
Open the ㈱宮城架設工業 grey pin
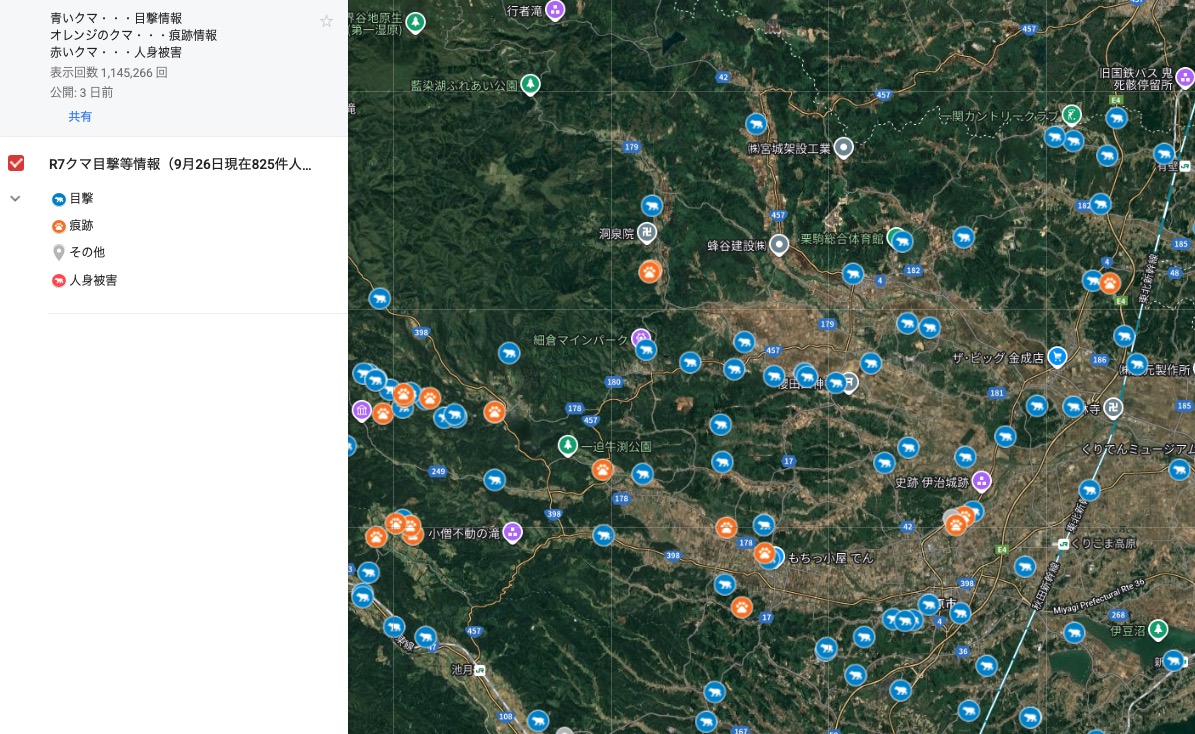(x=844, y=148)
